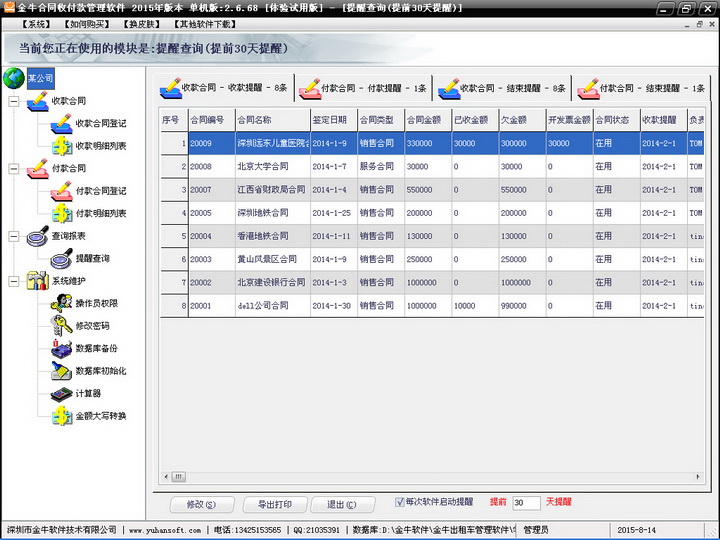Click the 990000 owed amount cell
Viewport: 720px width, 540px height.
[x=522, y=306]
